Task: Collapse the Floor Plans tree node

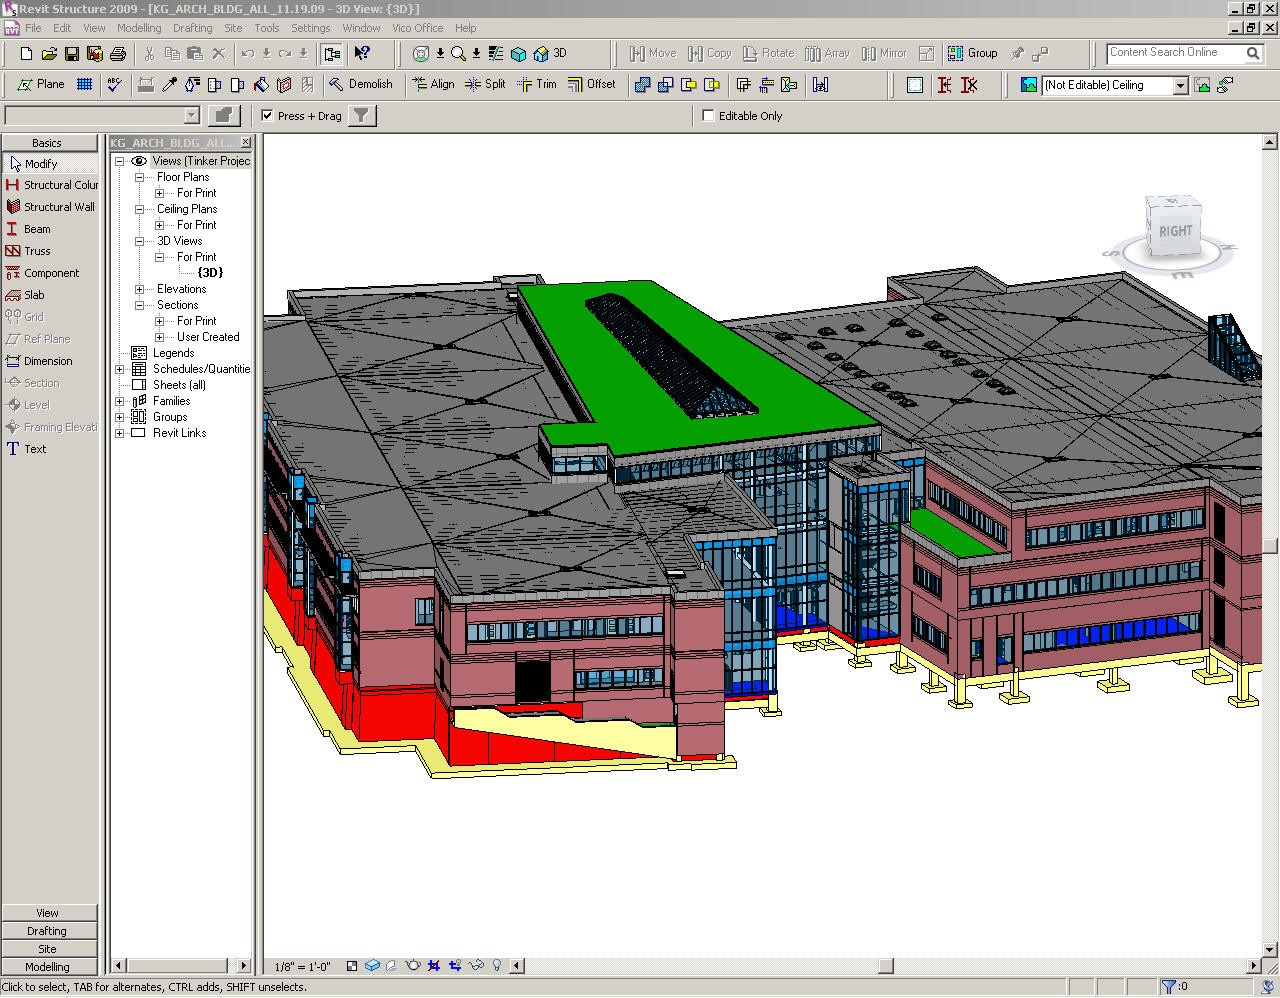Action: [x=140, y=177]
